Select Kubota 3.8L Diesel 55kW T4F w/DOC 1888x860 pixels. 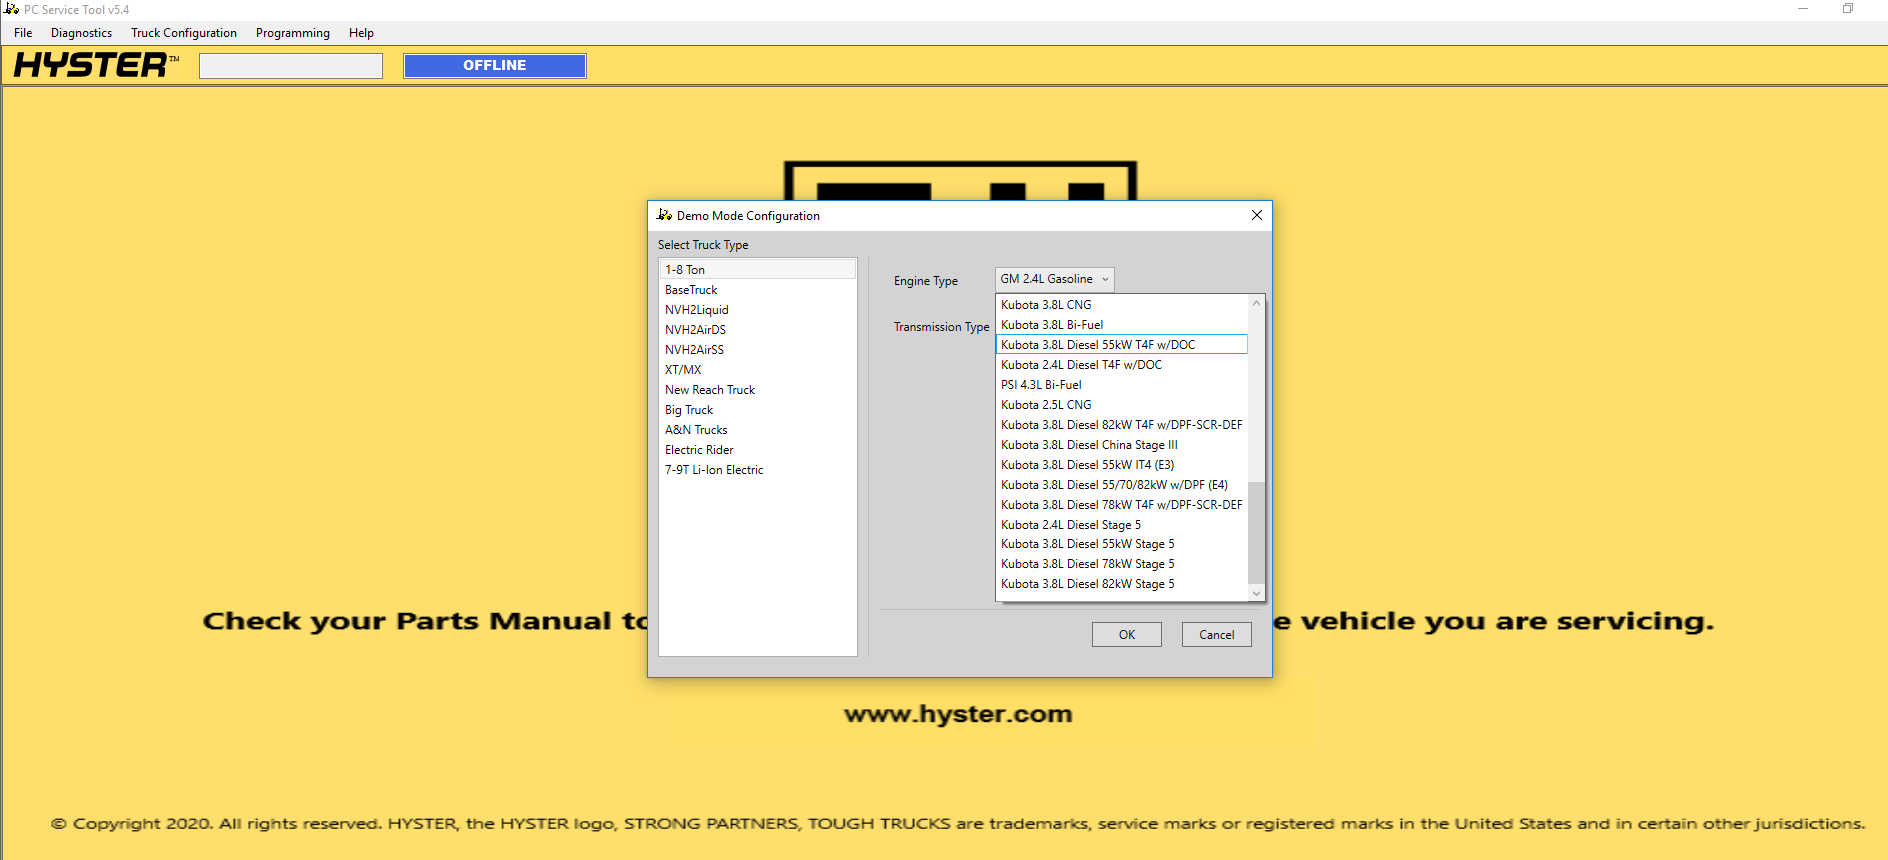coord(1098,345)
